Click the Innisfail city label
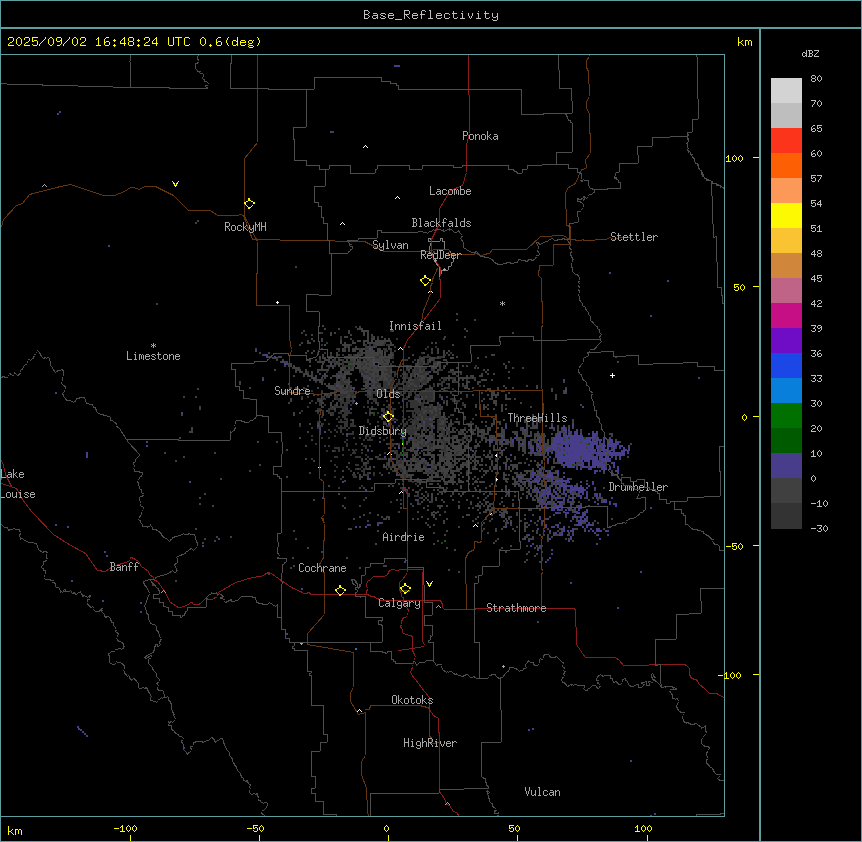Image resolution: width=862 pixels, height=842 pixels. [415, 326]
